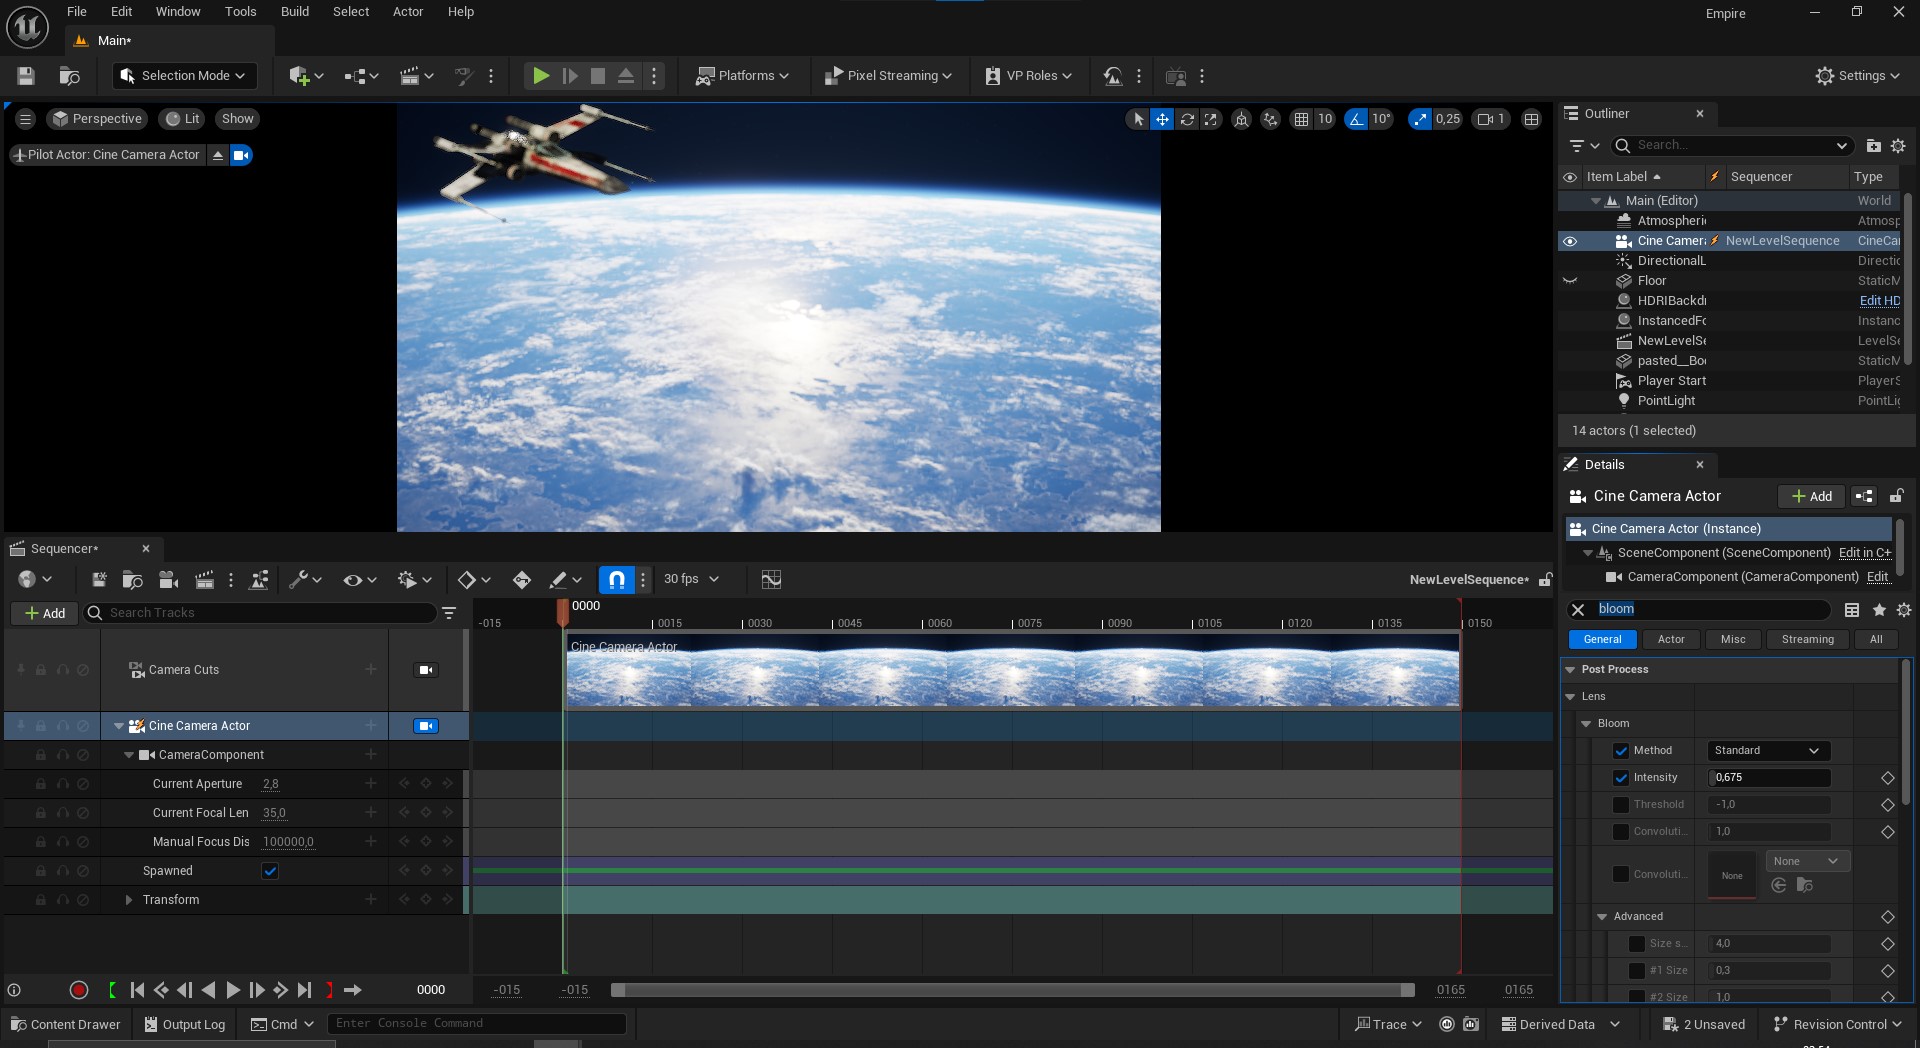Click the green Play button in the toolbar
The image size is (1920, 1048).
pos(540,76)
